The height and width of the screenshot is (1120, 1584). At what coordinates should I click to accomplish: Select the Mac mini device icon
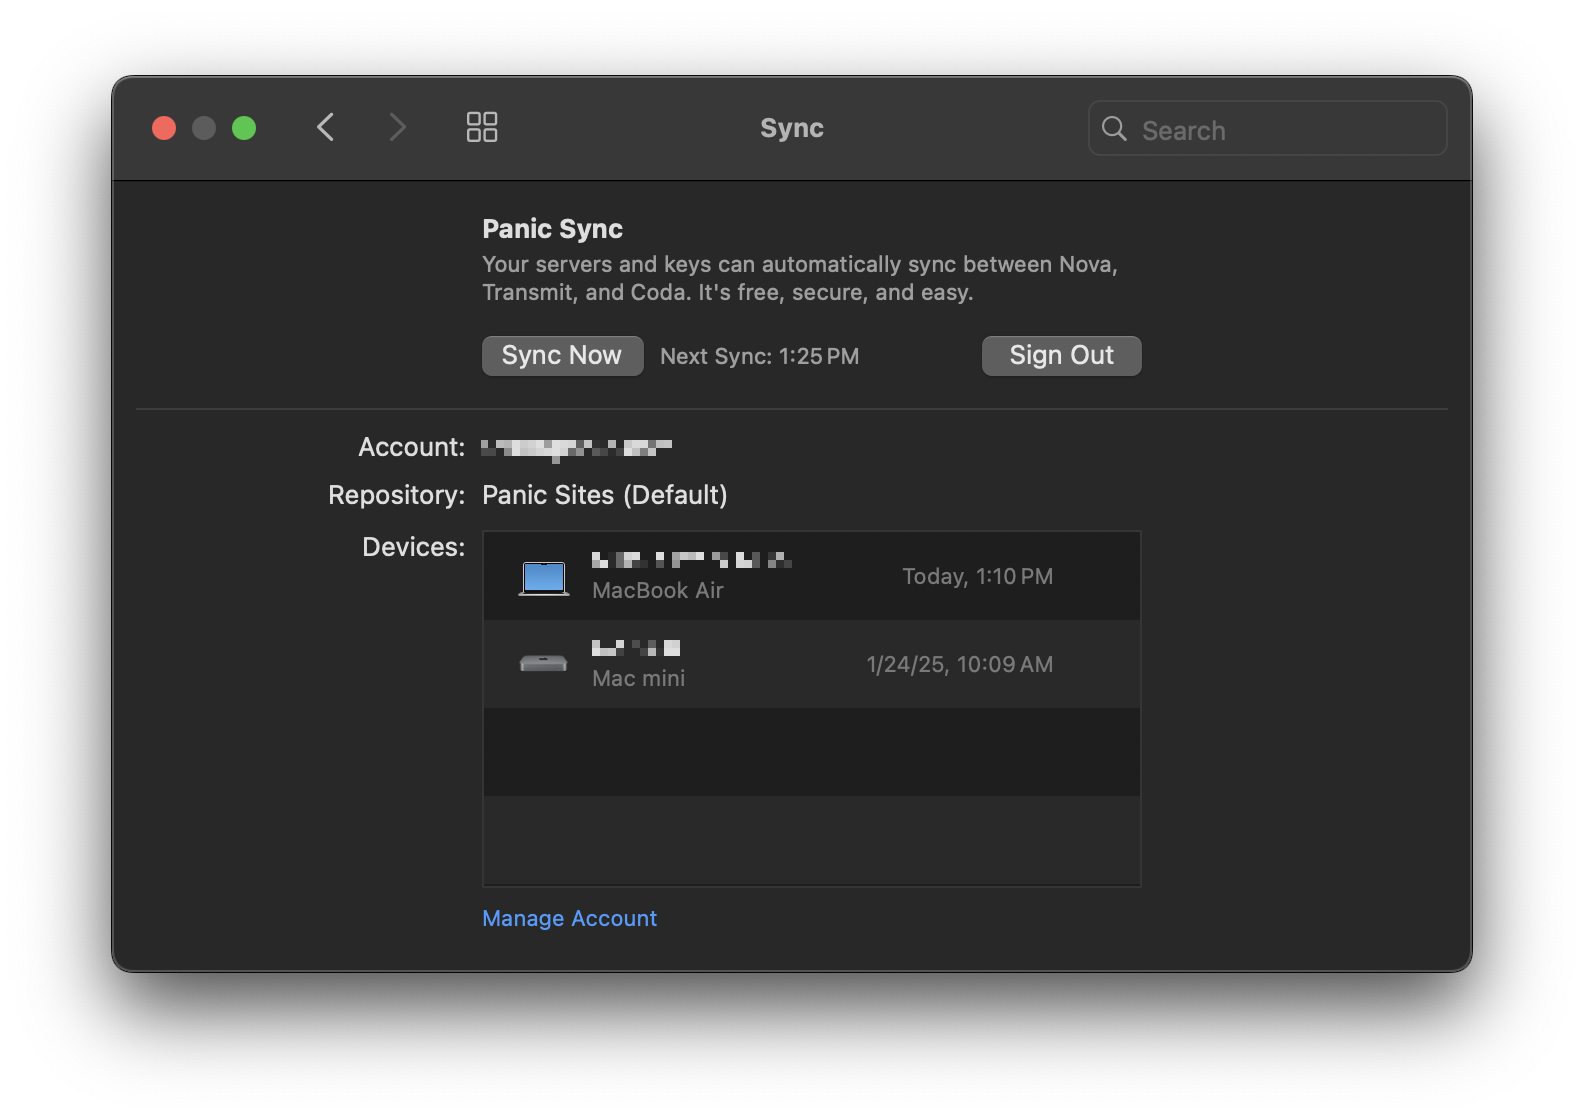pyautogui.click(x=543, y=664)
